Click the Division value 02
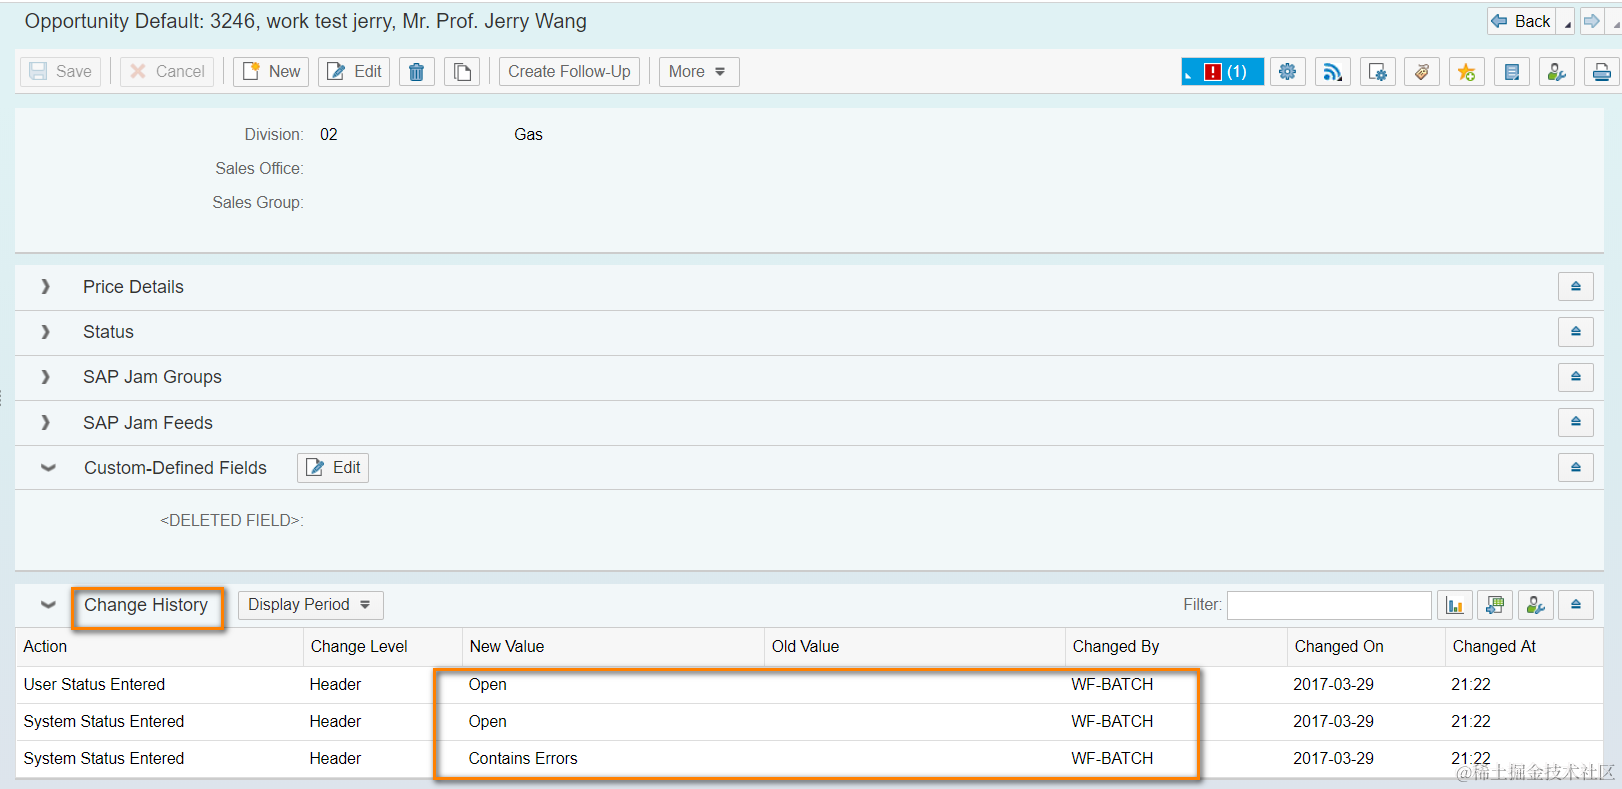Screen dimensions: 1622x789 tap(329, 135)
